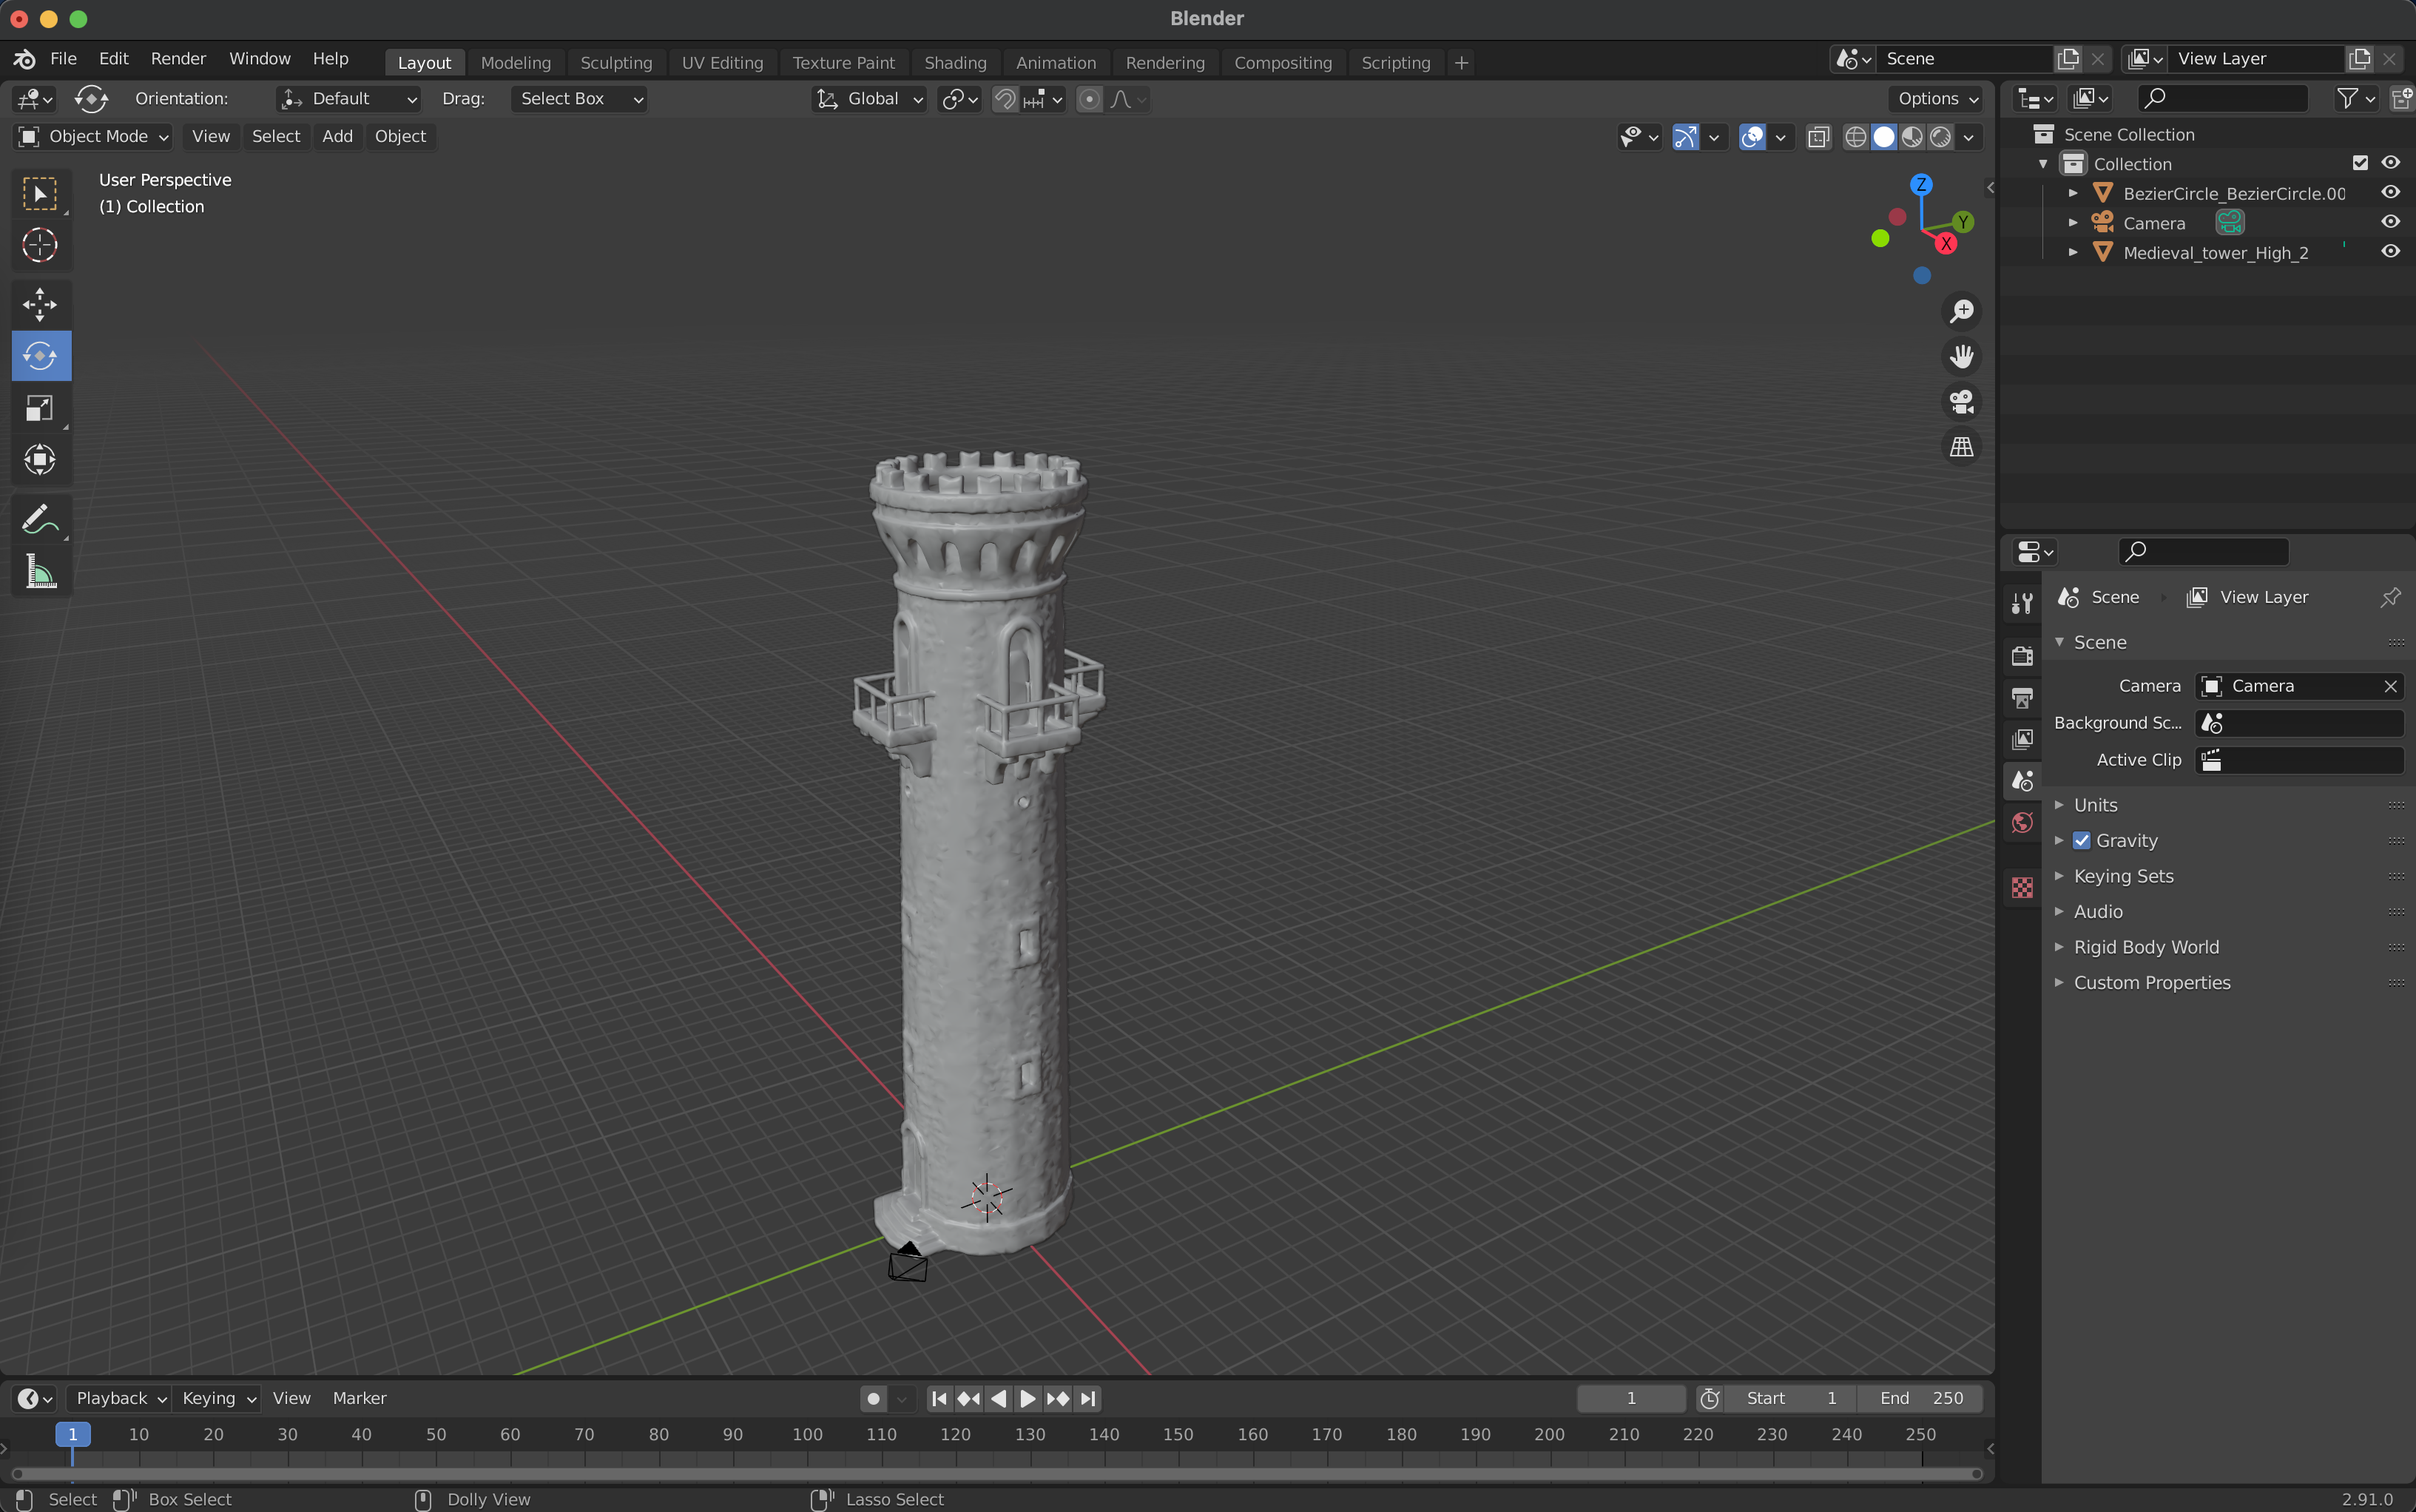Toggle proportional editing
This screenshot has width=2416, height=1512.
pyautogui.click(x=1089, y=99)
